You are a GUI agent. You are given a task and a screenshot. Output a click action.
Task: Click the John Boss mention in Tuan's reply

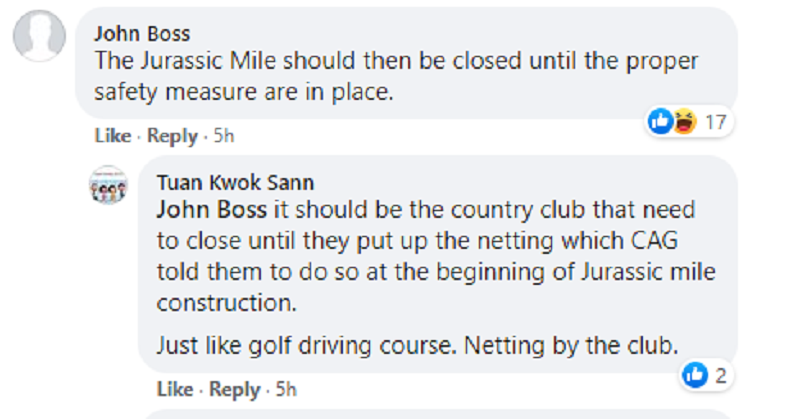point(211,212)
